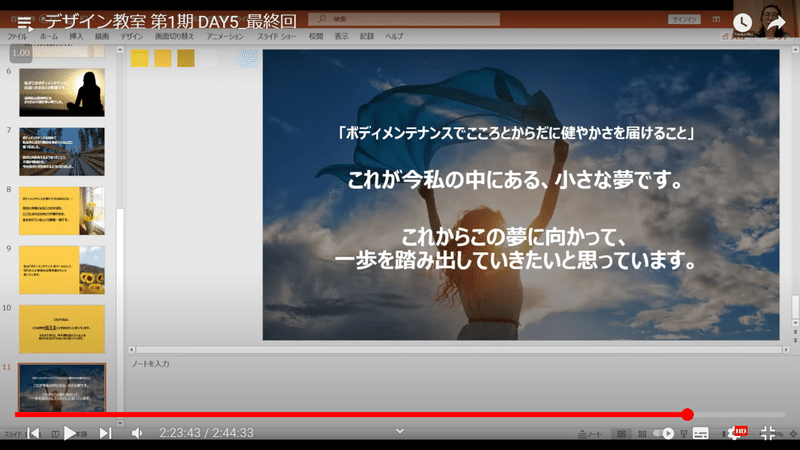
Task: Click the slide panel vertical scrollbar thumb
Action: (119, 311)
